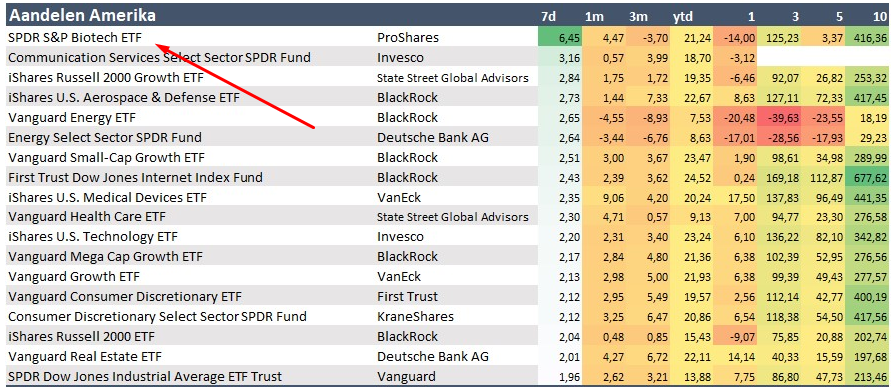The image size is (893, 387).
Task: Click the green 677,62 cell
Action: (869, 177)
